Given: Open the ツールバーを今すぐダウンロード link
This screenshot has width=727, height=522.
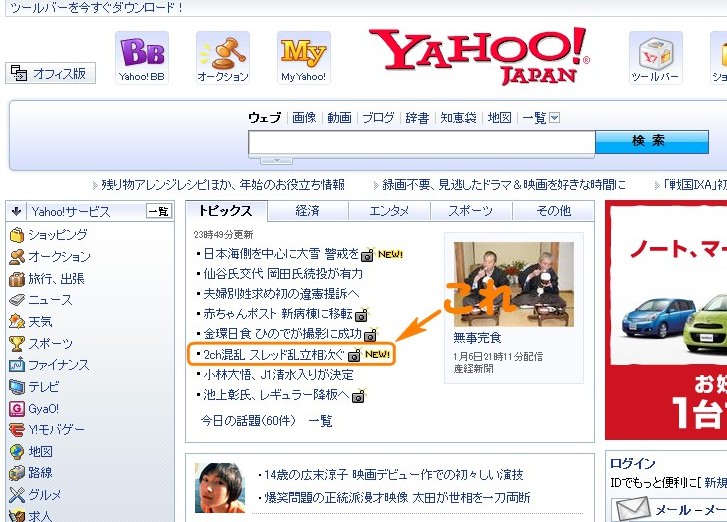Looking at the screenshot, I should [96, 8].
